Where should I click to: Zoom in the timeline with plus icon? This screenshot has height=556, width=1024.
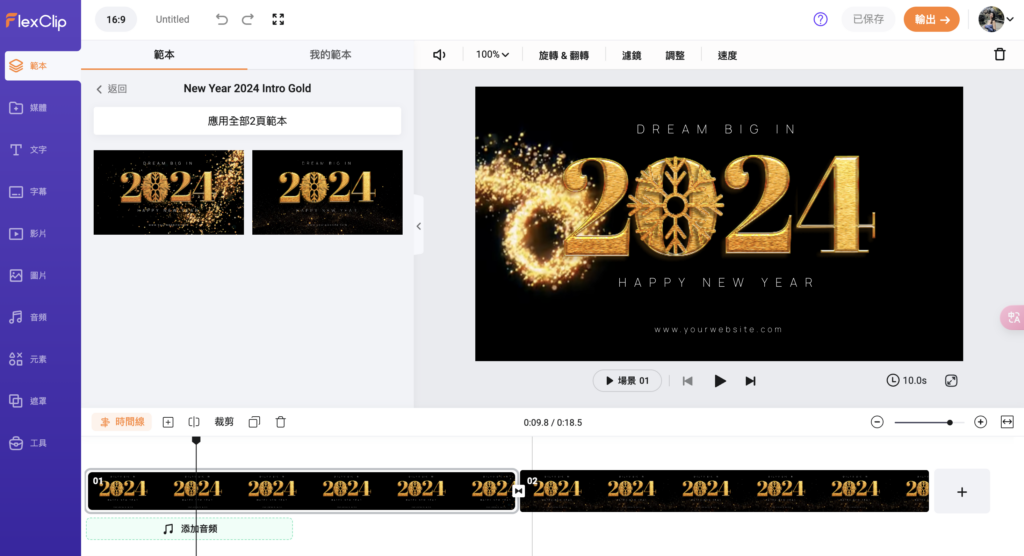click(x=980, y=422)
